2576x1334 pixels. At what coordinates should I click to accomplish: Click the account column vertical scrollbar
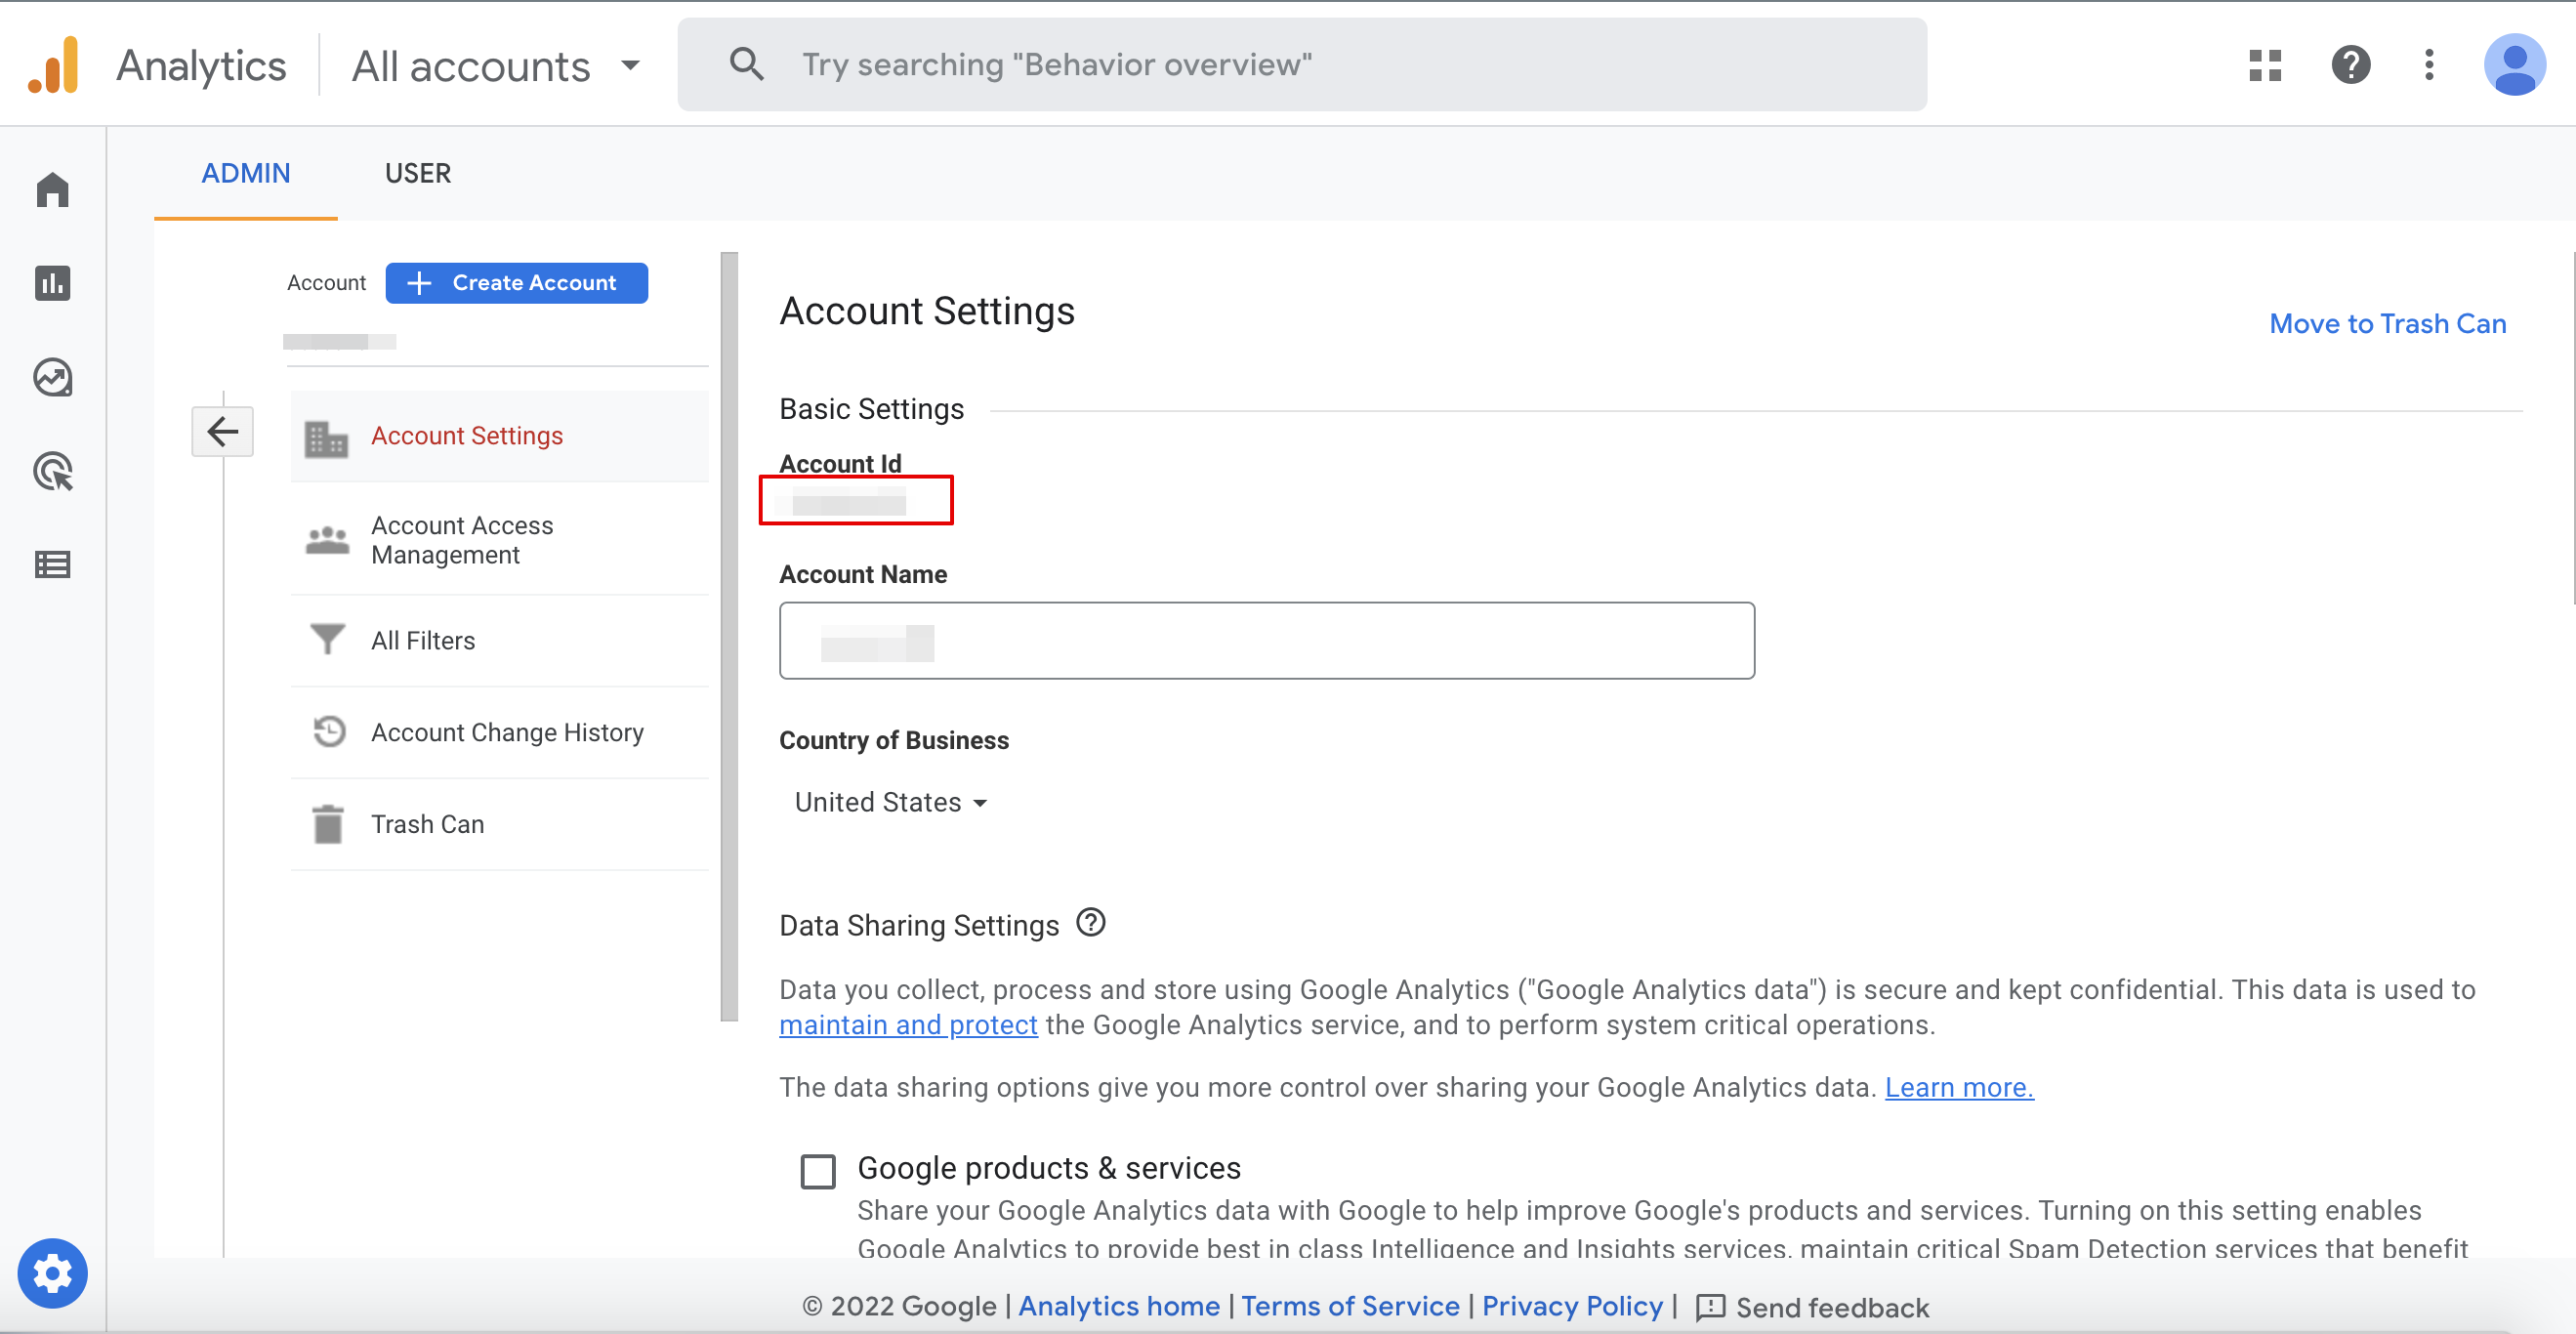729,636
